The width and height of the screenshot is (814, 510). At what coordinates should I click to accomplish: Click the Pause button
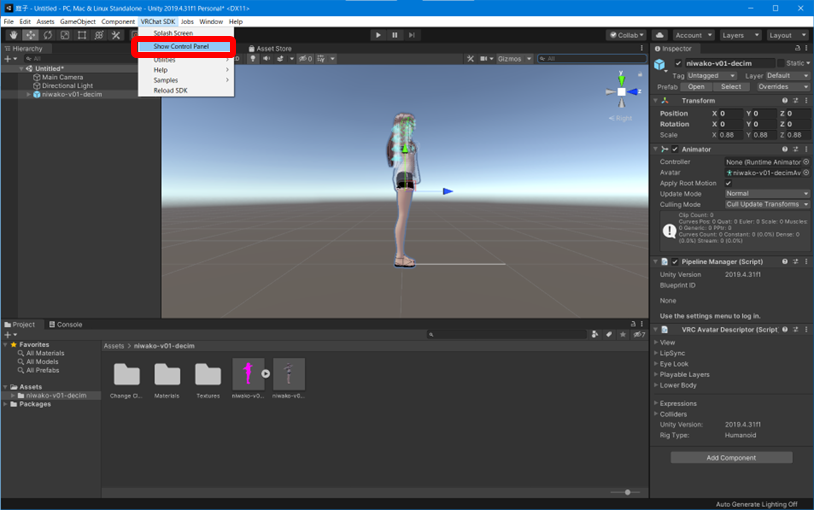pyautogui.click(x=395, y=35)
